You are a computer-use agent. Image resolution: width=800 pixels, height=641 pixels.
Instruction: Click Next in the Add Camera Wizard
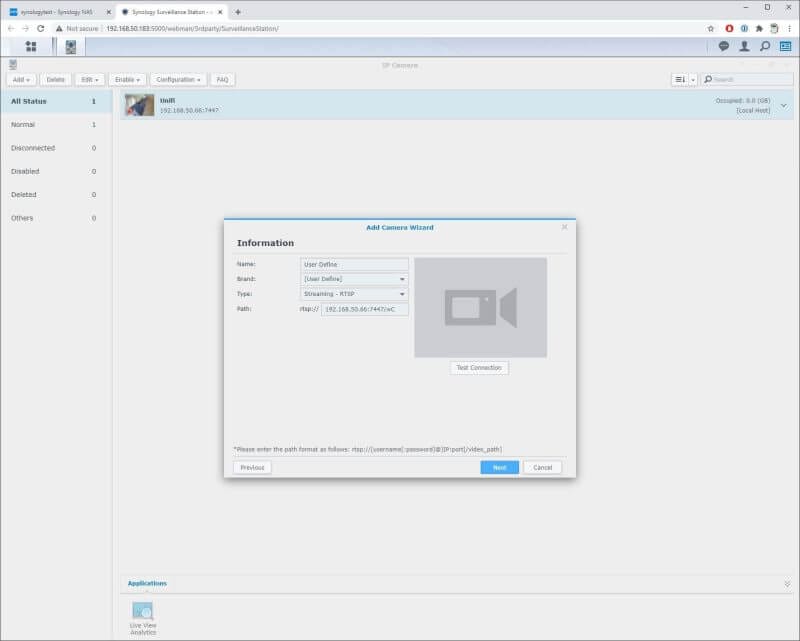click(x=498, y=467)
